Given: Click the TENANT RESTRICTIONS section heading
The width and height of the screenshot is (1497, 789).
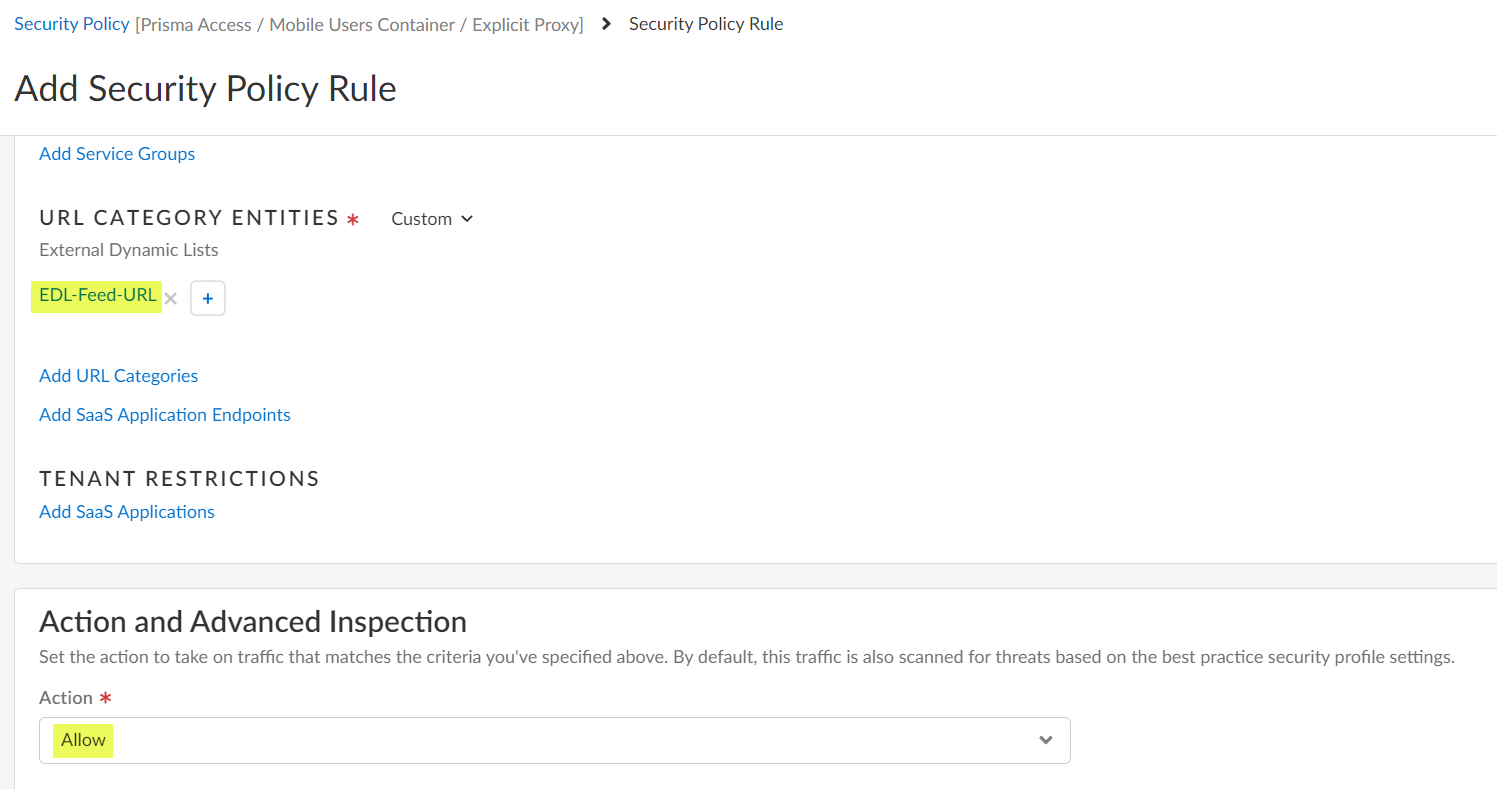Looking at the screenshot, I should click(179, 478).
